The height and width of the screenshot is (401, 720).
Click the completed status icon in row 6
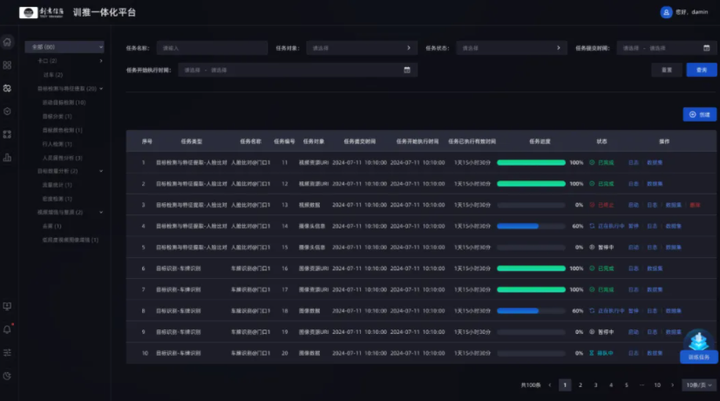point(592,268)
